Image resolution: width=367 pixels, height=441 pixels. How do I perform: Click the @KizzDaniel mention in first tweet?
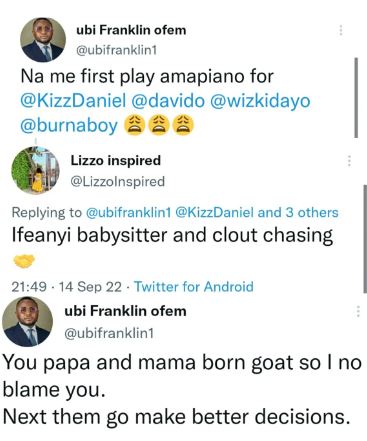point(73,101)
